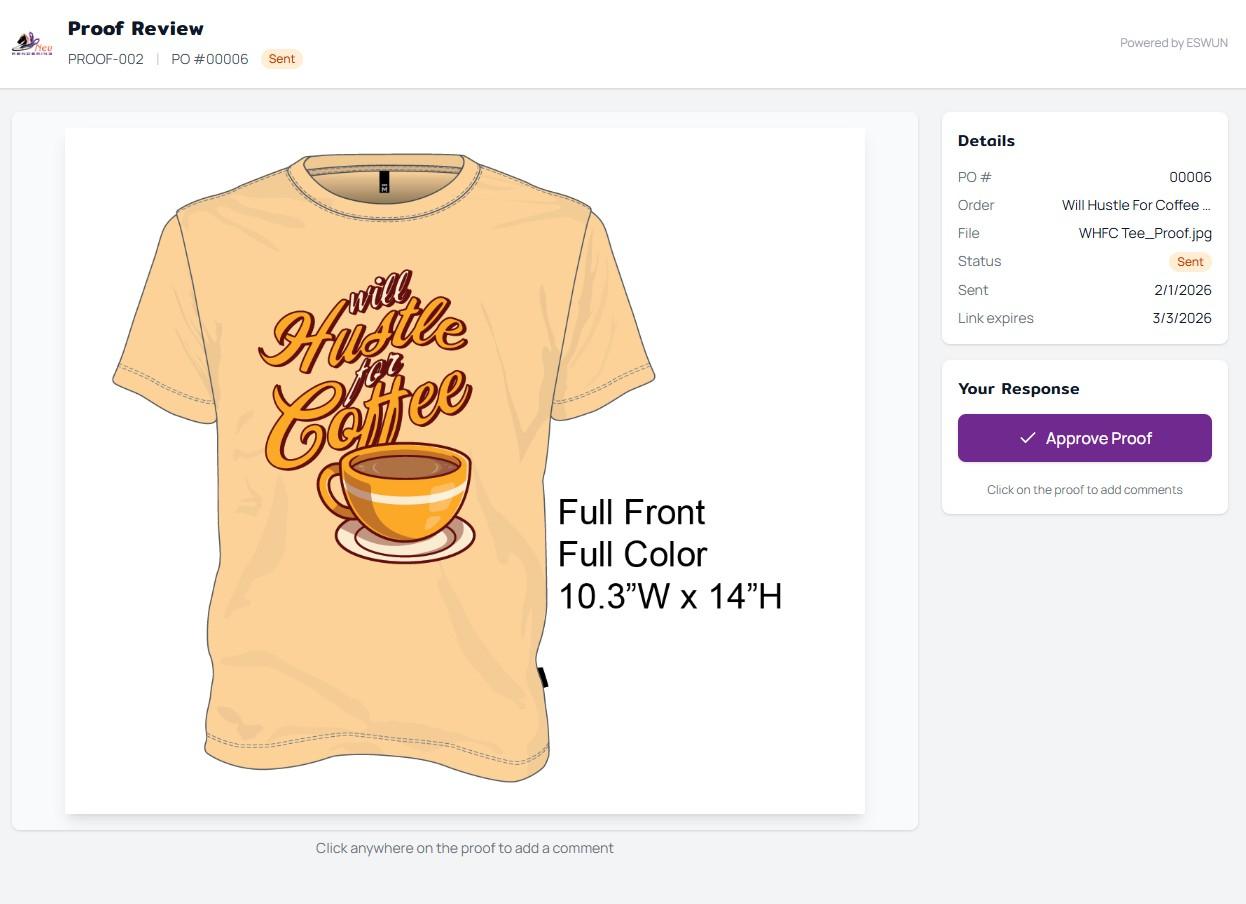Click the Powered by ESWUN link
This screenshot has height=904, width=1246.
point(1173,43)
